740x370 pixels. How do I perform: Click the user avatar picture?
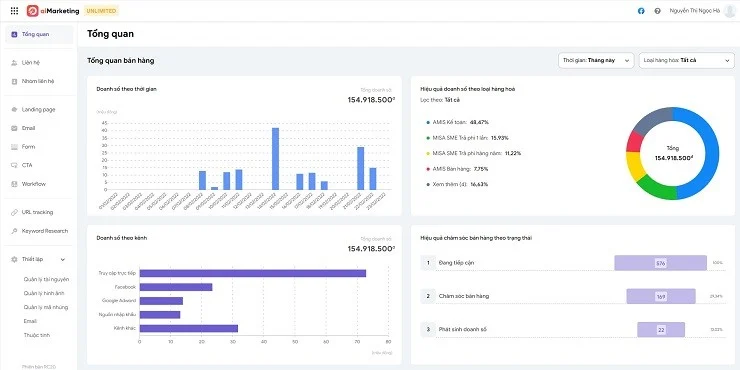point(730,11)
